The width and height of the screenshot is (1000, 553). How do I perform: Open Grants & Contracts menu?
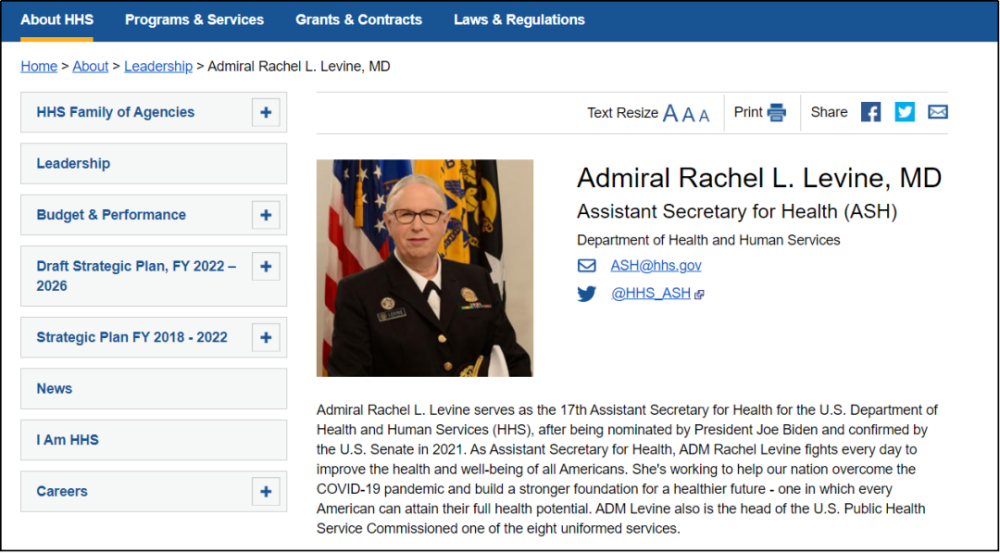tap(358, 20)
